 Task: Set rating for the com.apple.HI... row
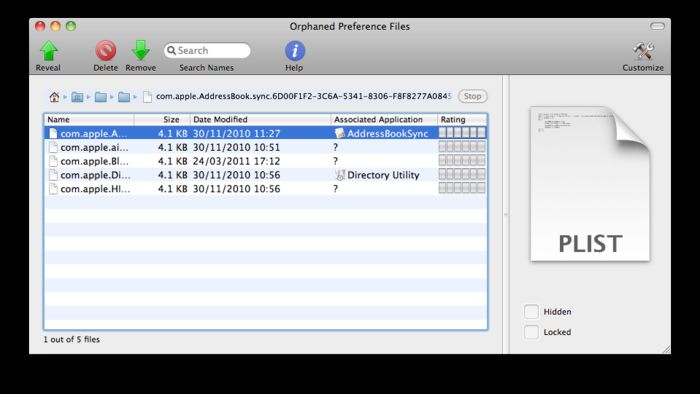[462, 188]
